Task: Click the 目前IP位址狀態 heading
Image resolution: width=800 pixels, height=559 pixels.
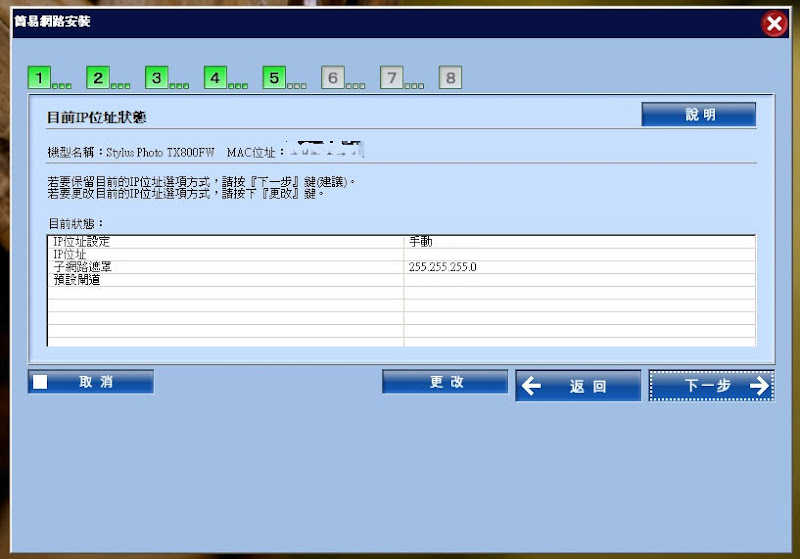Action: click(x=96, y=117)
